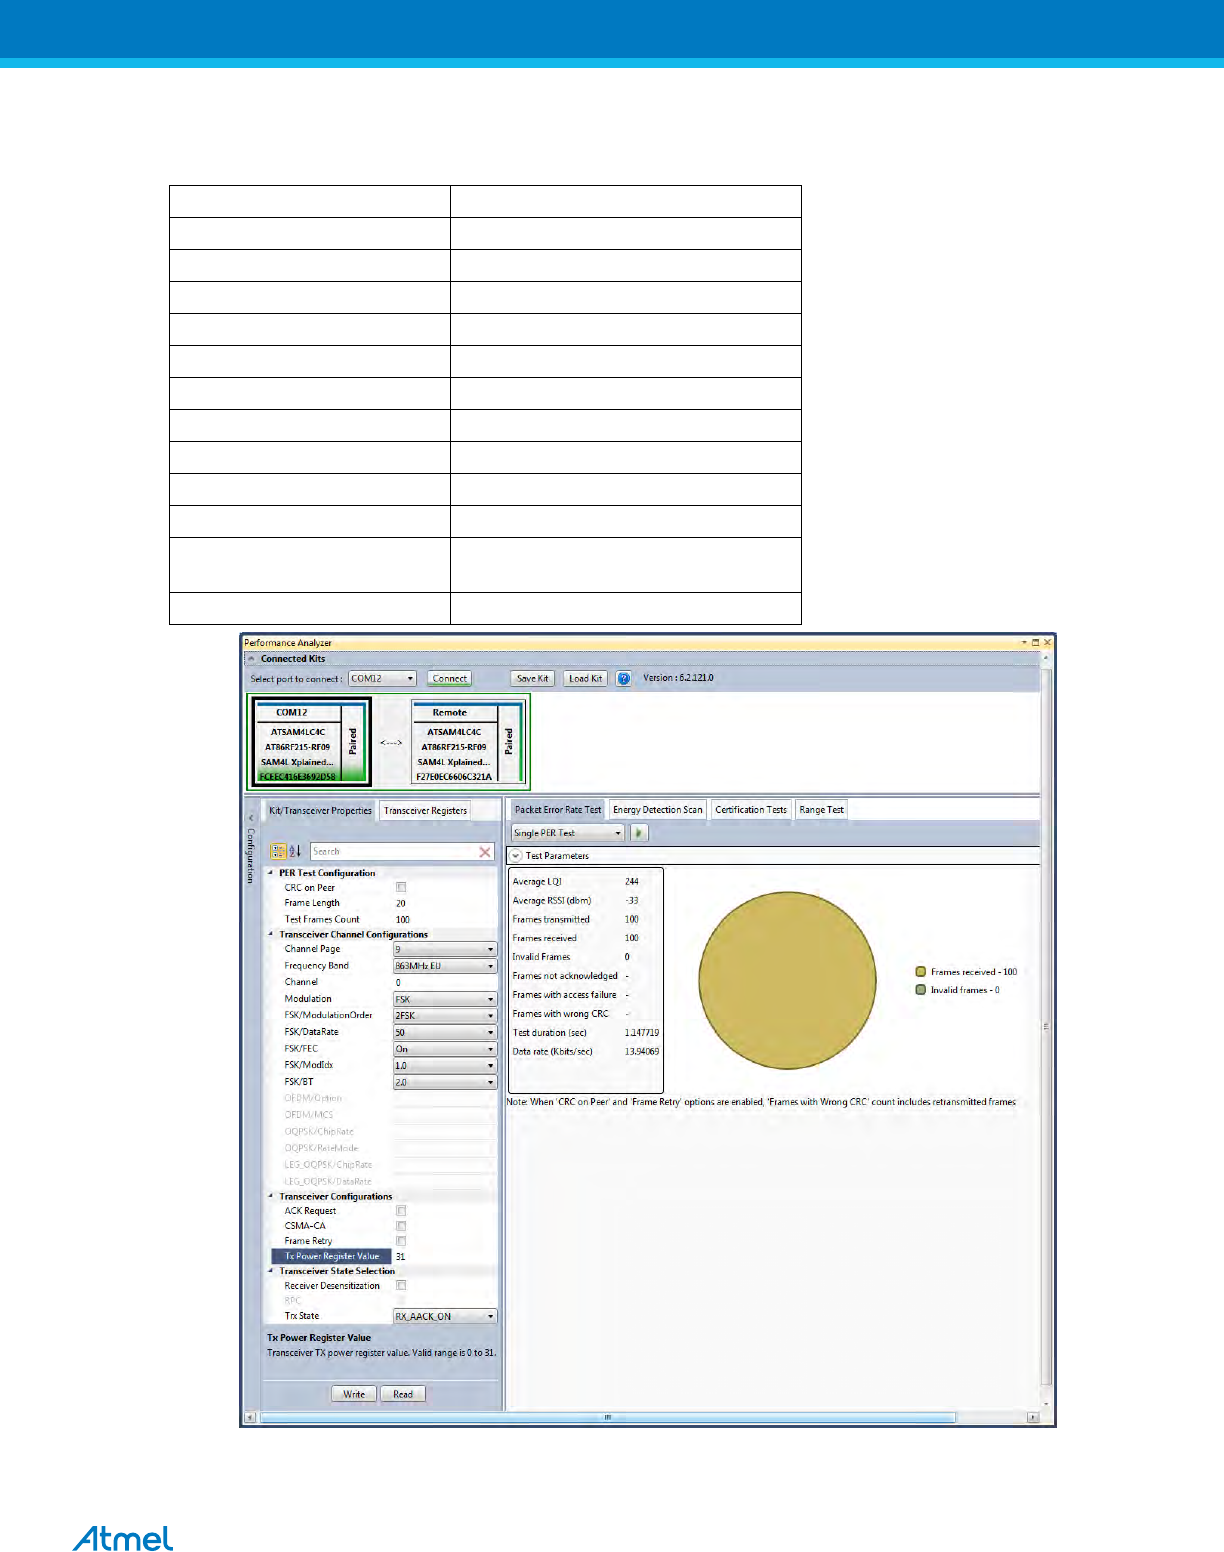Click the Load Kit button
This screenshot has height=1552, width=1224.
[x=585, y=678]
